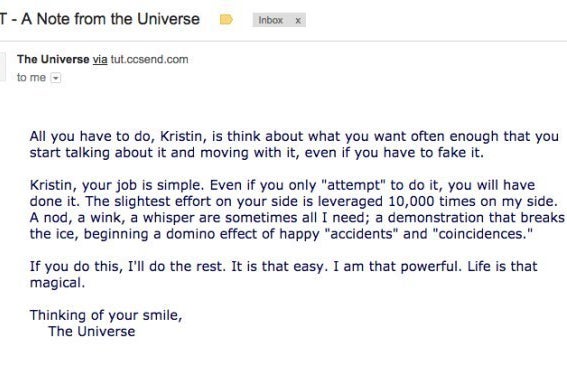Remove the Inbox label with its x
567x375 pixels.
(298, 21)
